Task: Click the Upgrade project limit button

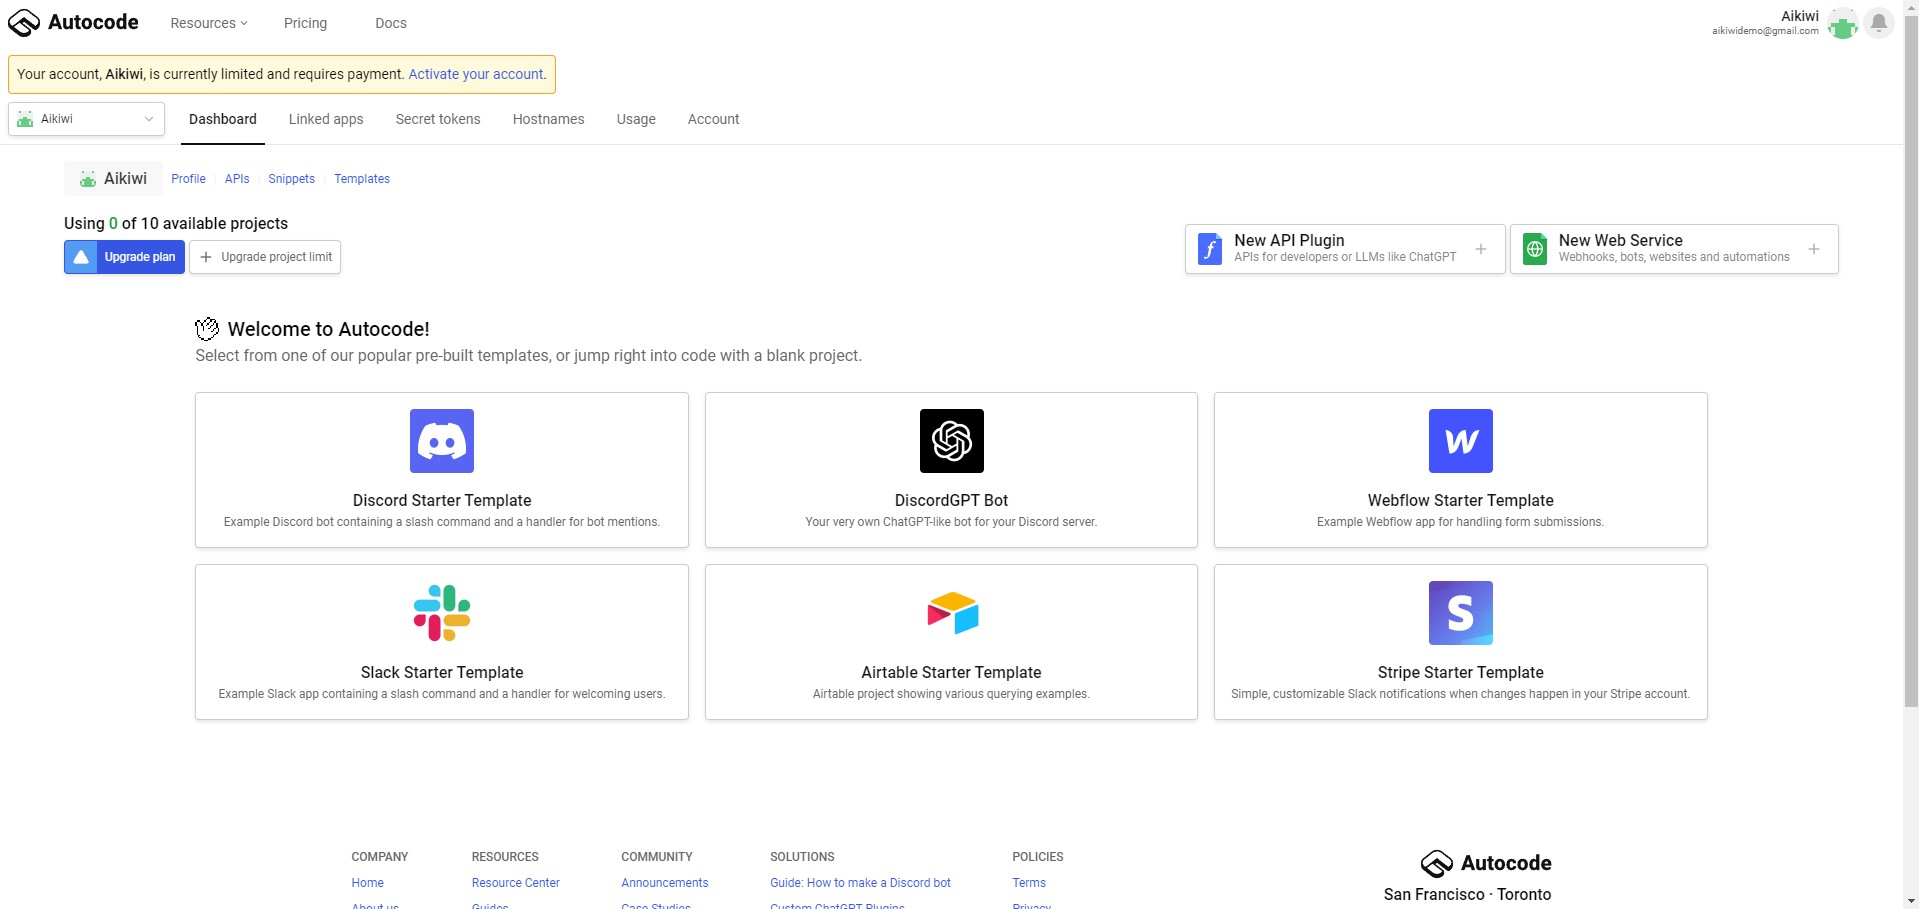Action: [265, 257]
